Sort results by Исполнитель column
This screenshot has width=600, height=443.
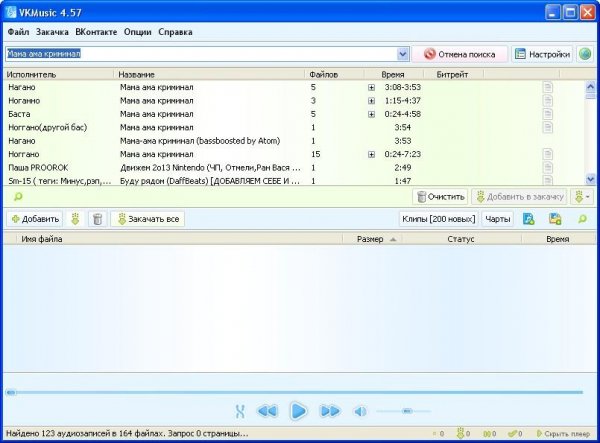pos(59,75)
